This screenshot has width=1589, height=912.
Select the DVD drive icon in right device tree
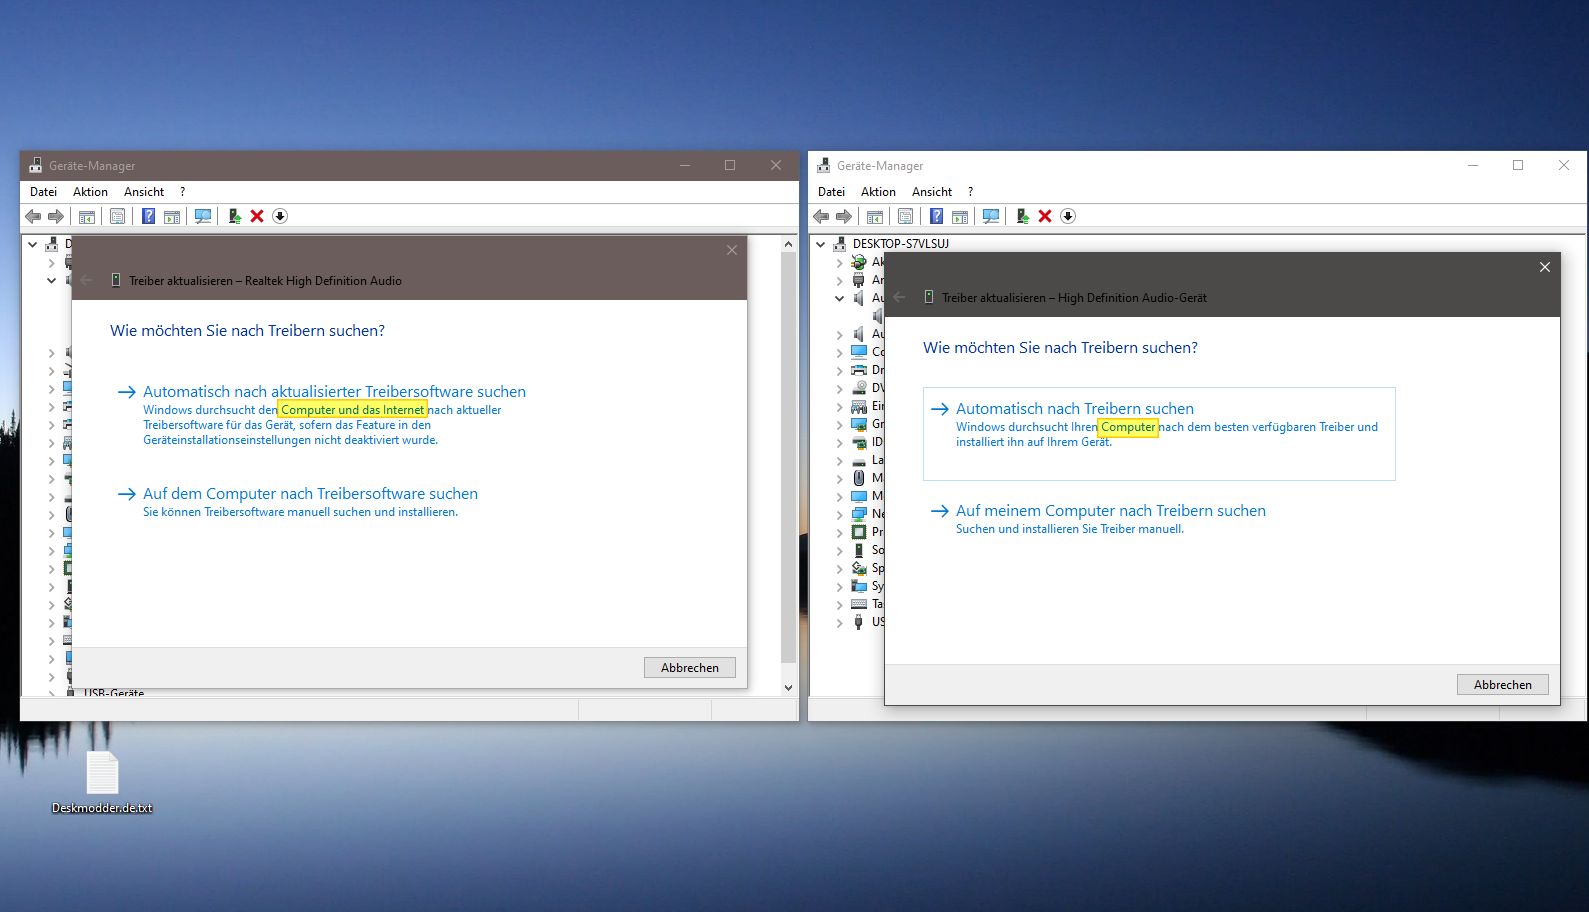pos(859,388)
